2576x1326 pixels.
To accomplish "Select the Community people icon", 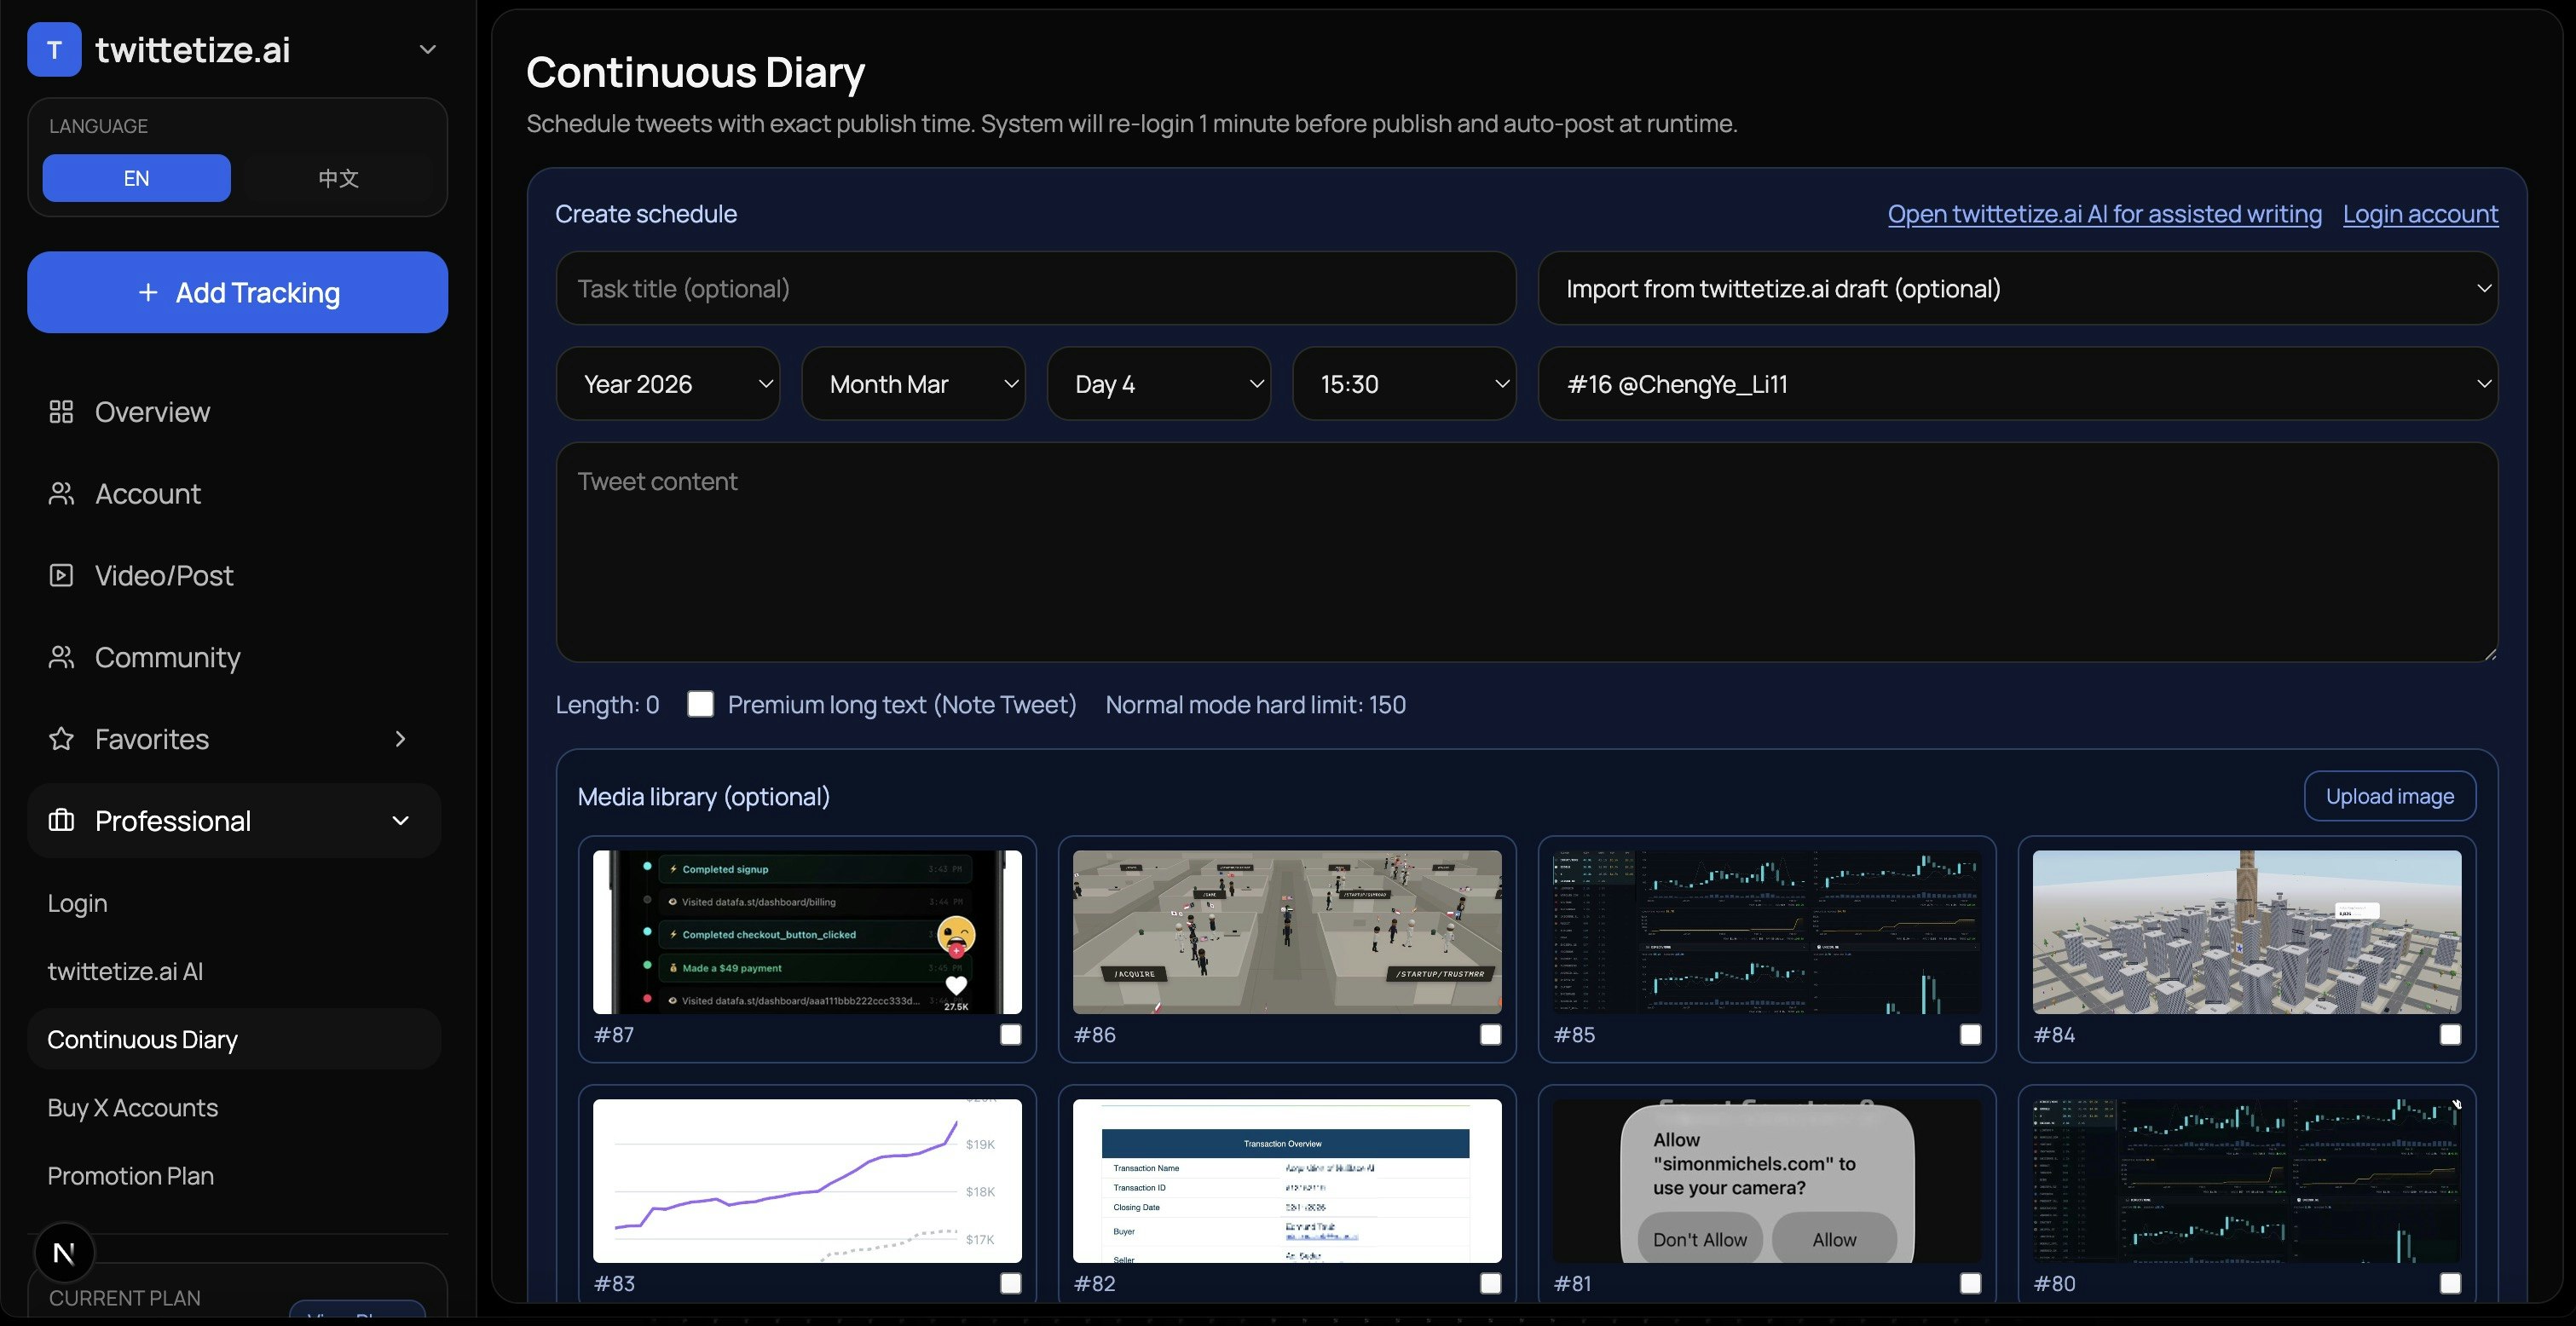I will tap(61, 657).
